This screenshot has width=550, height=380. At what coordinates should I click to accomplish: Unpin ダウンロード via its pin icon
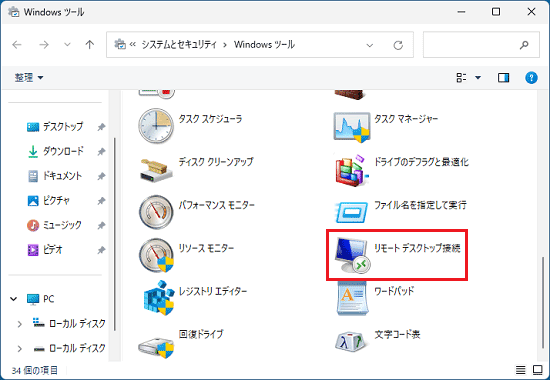point(101,152)
